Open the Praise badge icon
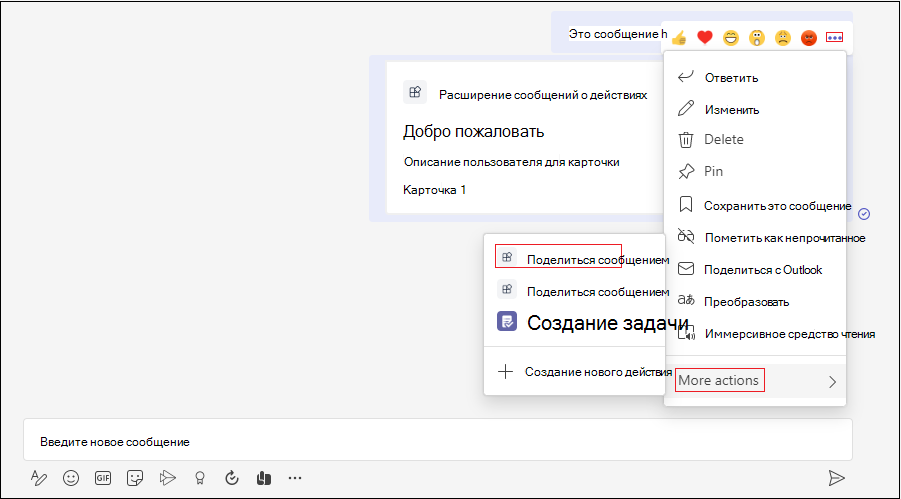This screenshot has width=901, height=499. tap(199, 478)
